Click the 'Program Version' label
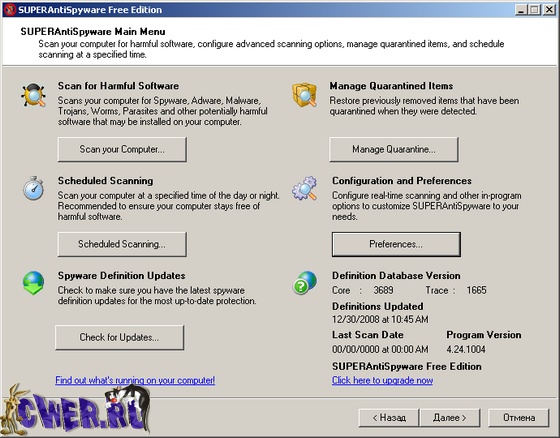Screen dimensions: 560x438 point(484,335)
